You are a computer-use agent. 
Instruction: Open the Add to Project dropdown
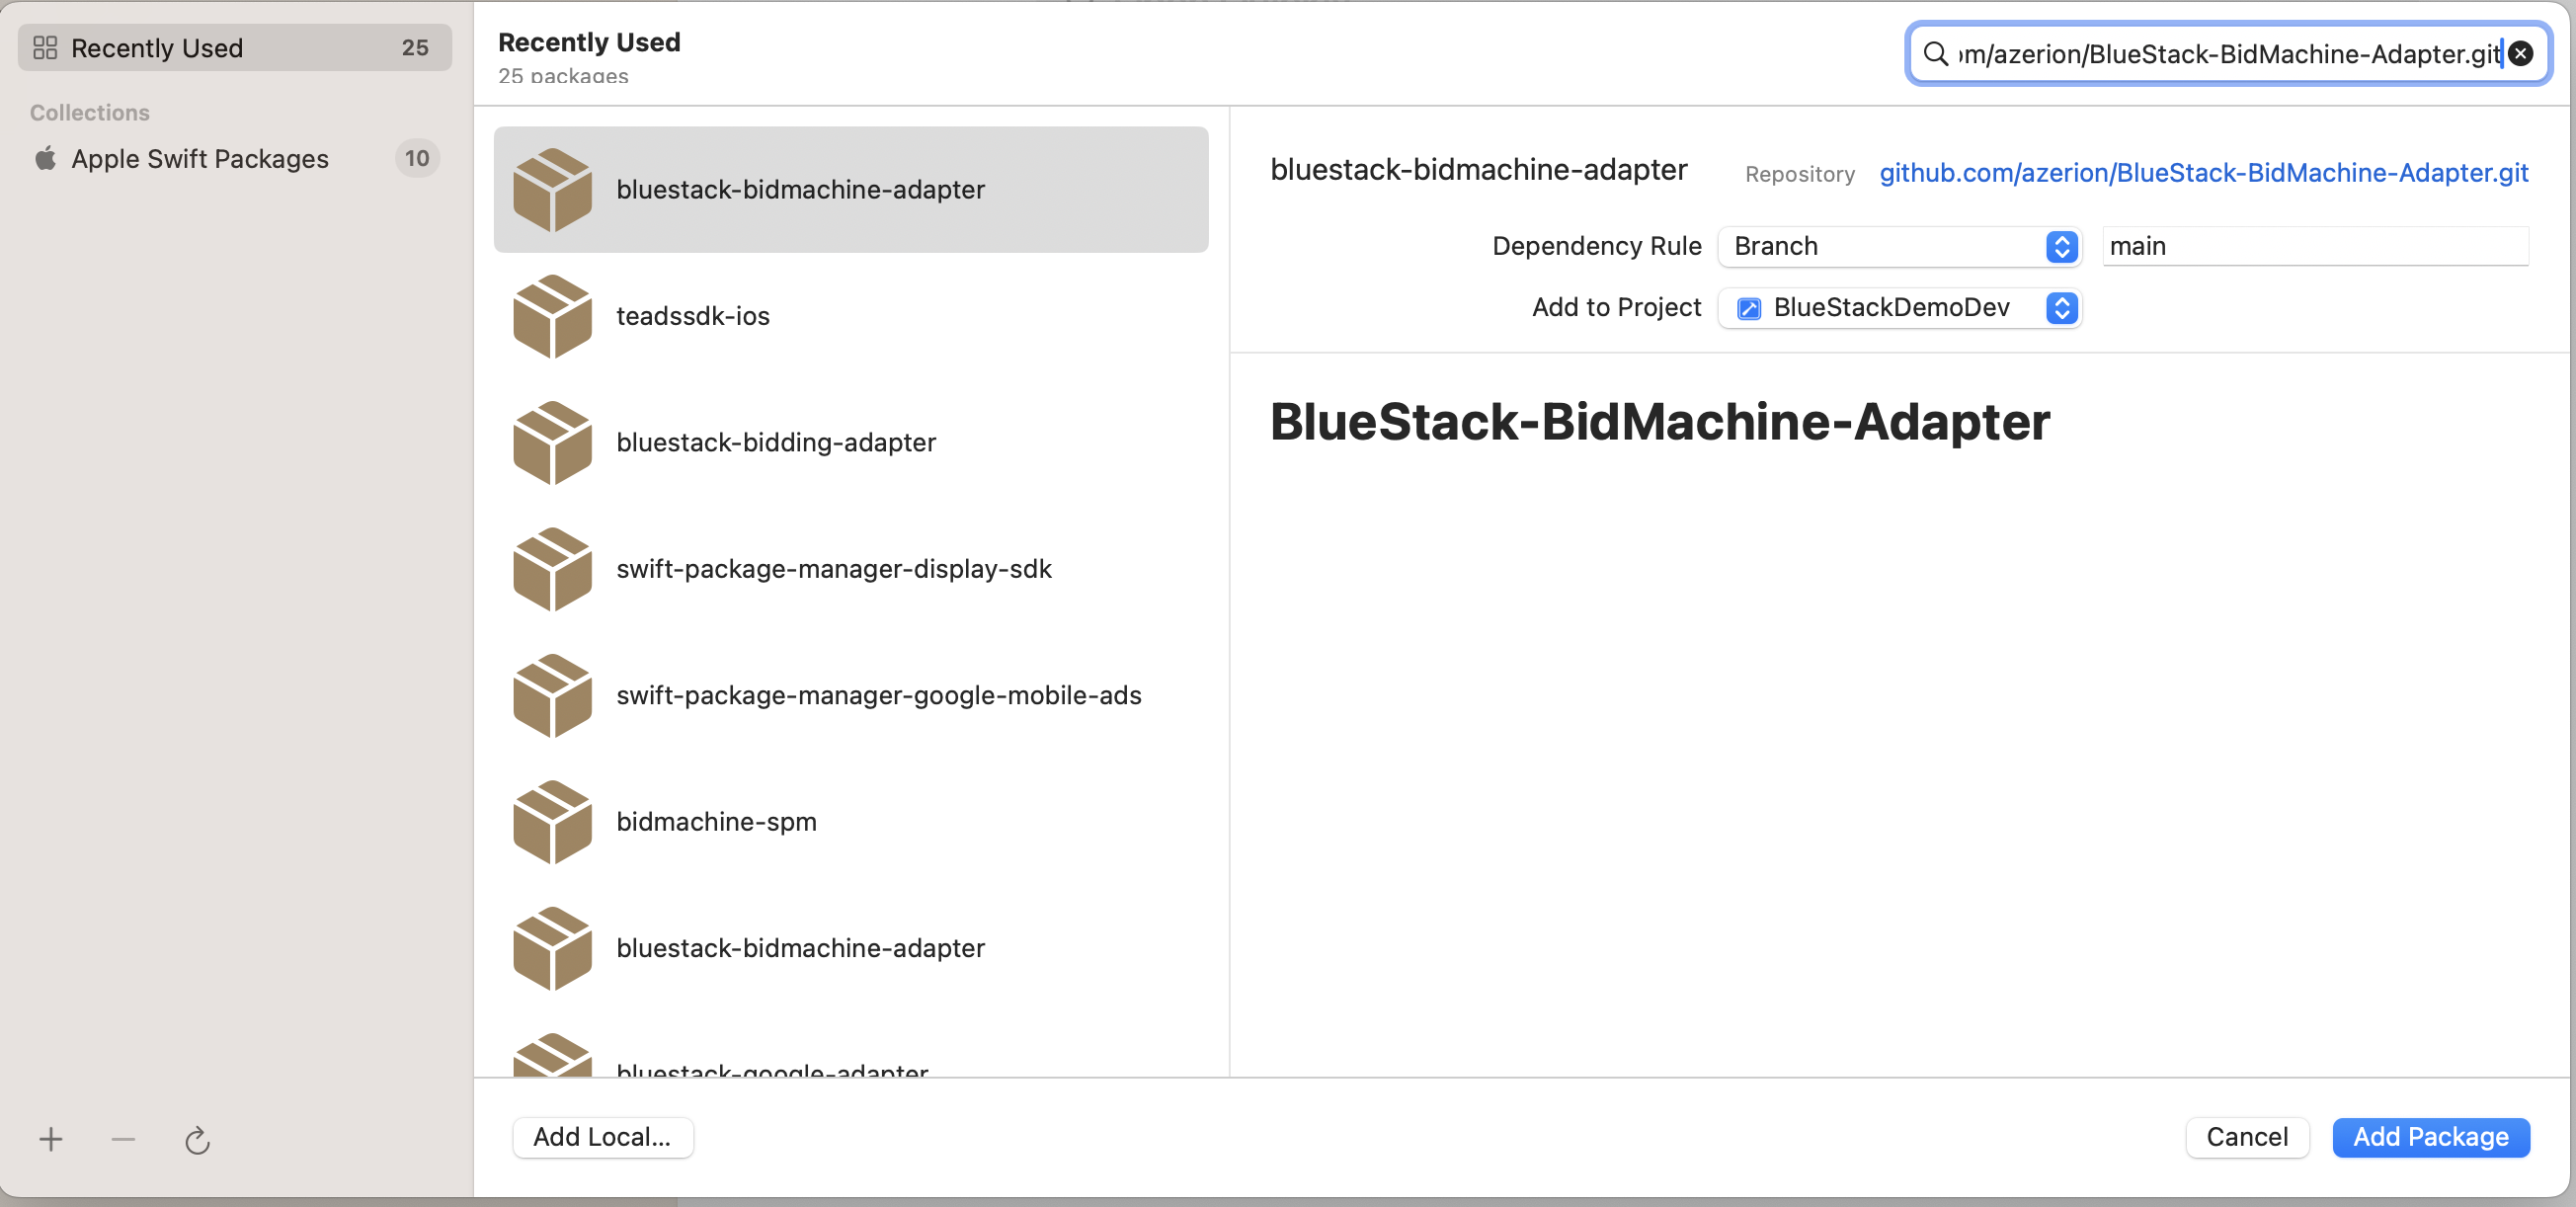[1899, 307]
